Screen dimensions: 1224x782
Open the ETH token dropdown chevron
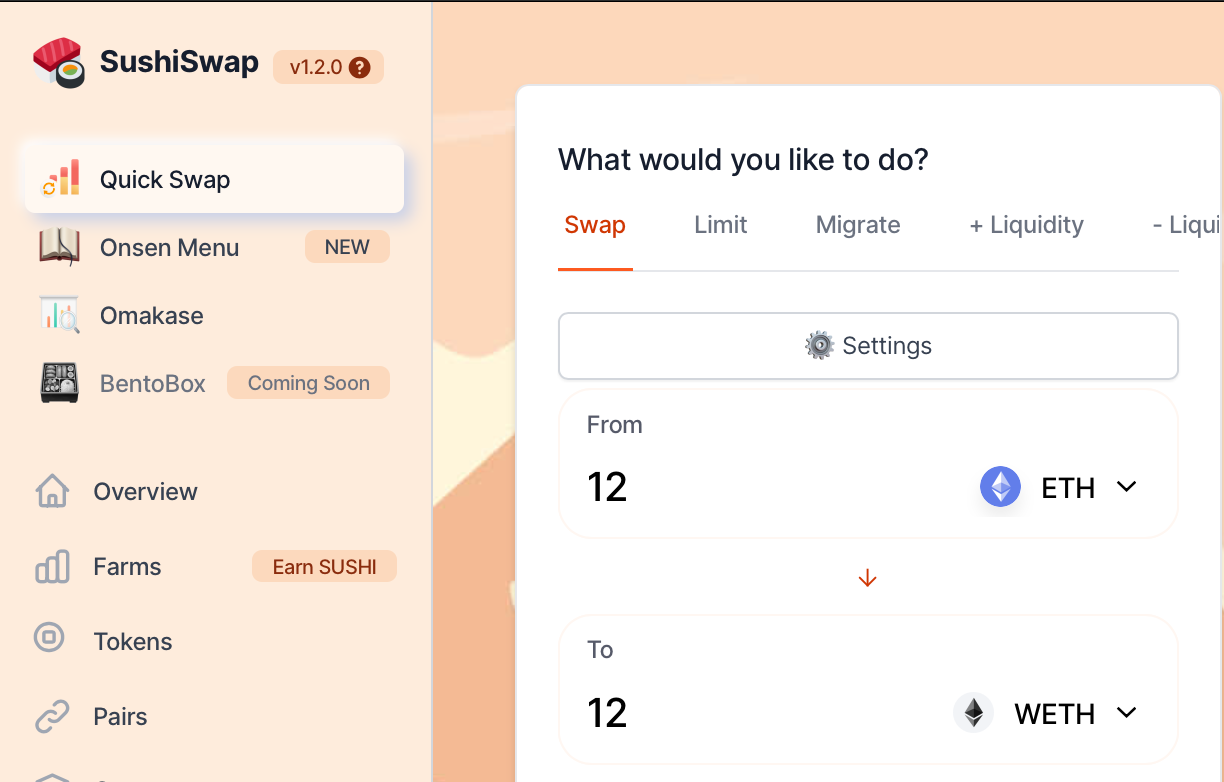click(x=1127, y=487)
